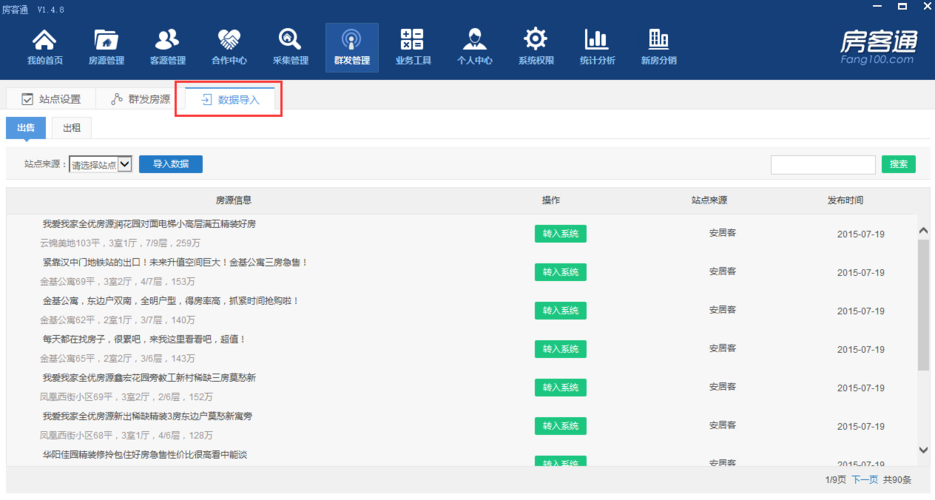Click scrollbar down arrow in listing table
Screen dimensions: 935x500
coord(924,450)
